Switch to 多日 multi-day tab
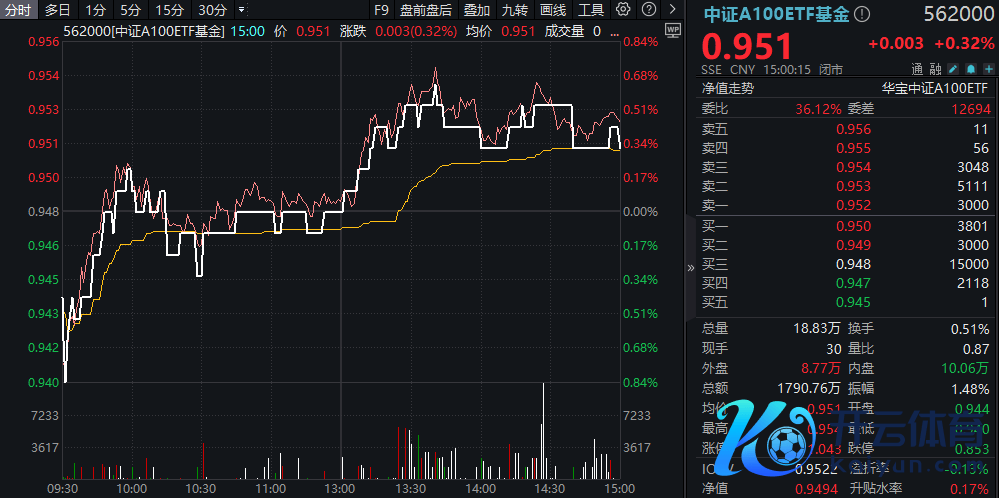 57,10
